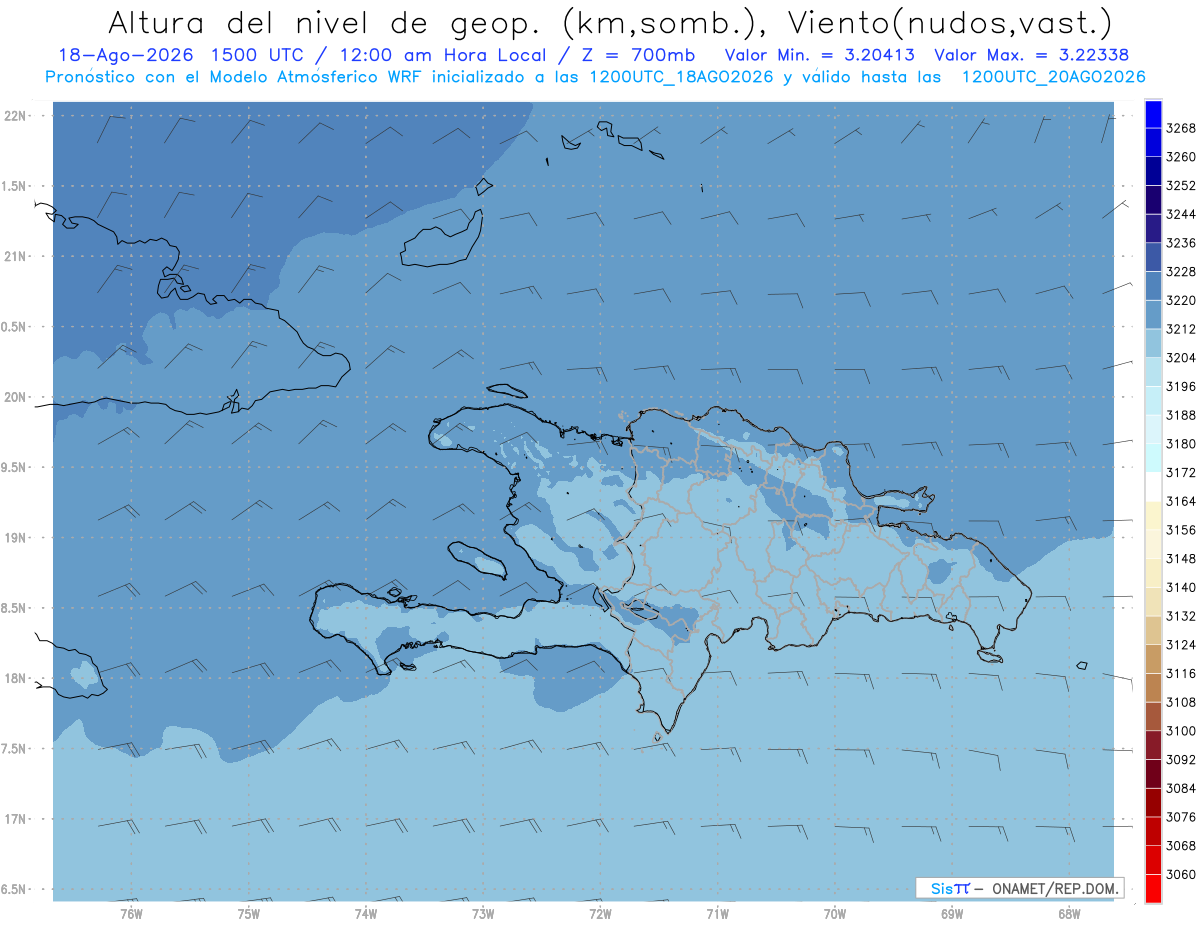Click the '74W' longitude axis label
1200x927 pixels.
366,914
